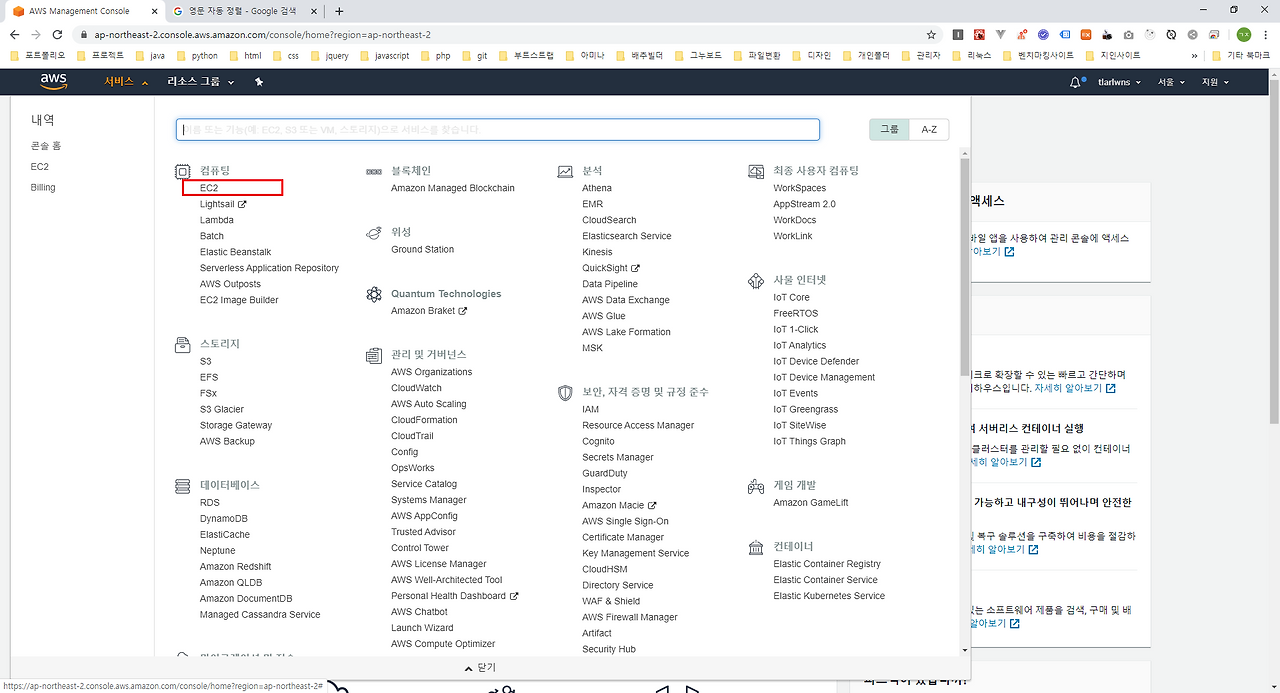Click the Analytics (분석) category icon

click(565, 172)
